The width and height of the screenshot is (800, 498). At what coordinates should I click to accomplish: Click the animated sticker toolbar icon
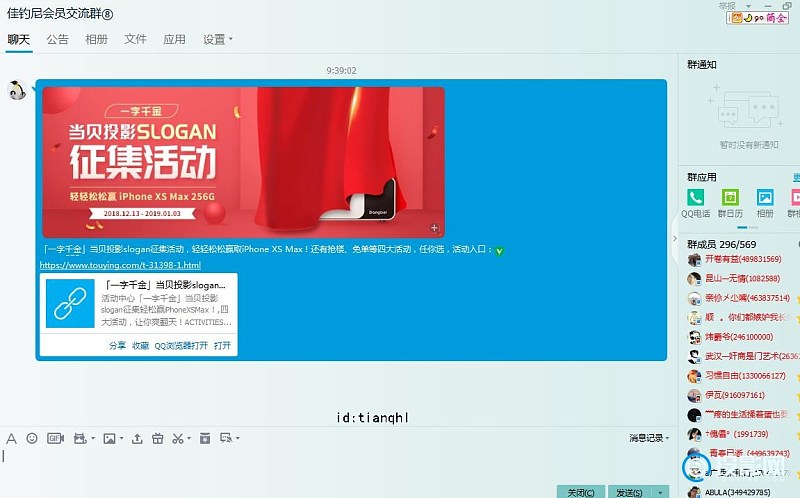coord(80,438)
